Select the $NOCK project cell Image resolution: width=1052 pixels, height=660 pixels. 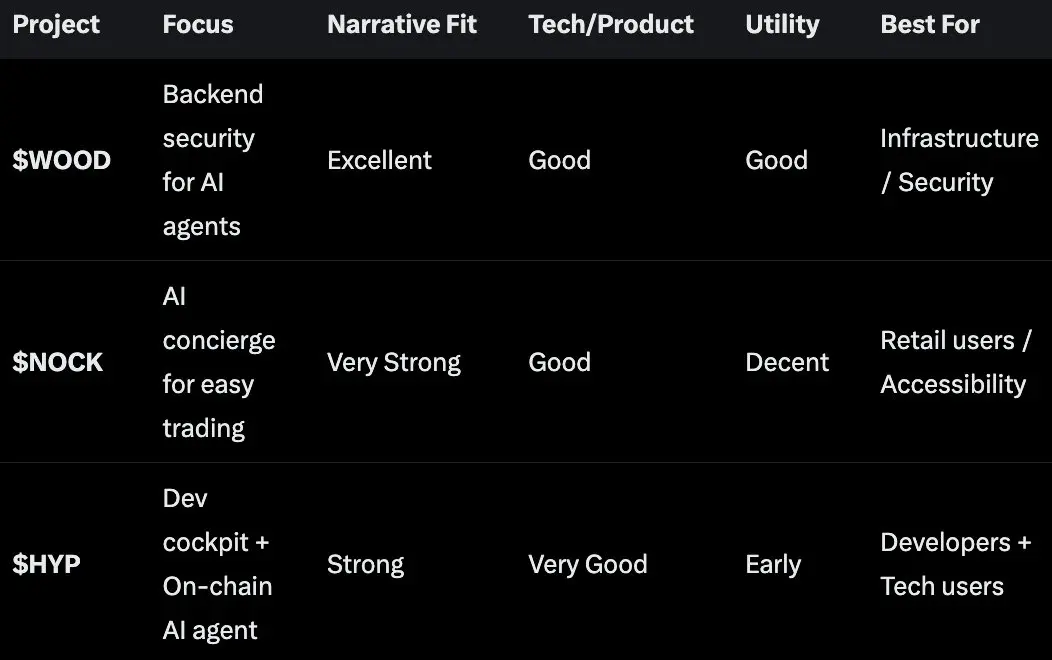tap(58, 362)
